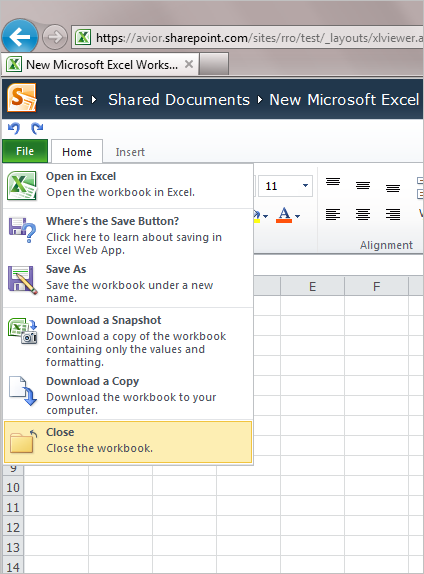424x574 pixels.
Task: Click the Excel icon in the address bar
Action: [x=83, y=37]
